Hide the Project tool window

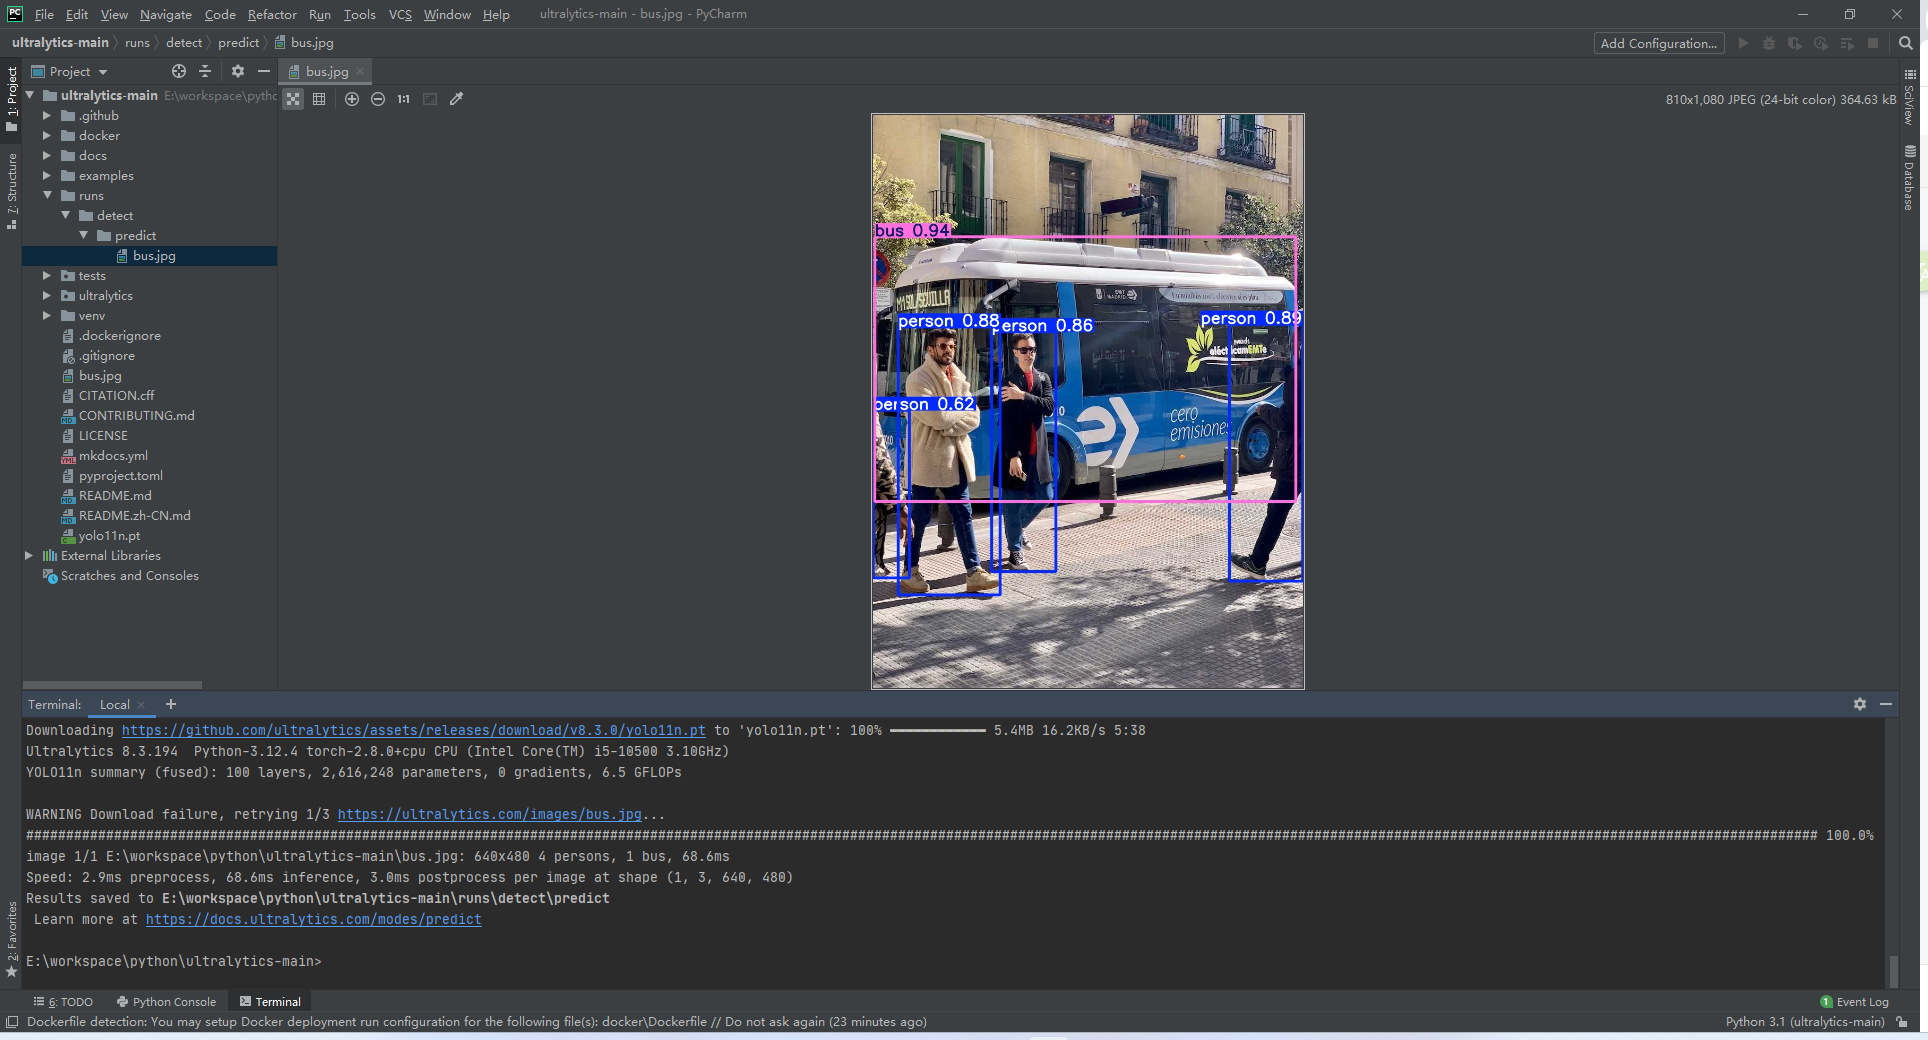point(263,71)
